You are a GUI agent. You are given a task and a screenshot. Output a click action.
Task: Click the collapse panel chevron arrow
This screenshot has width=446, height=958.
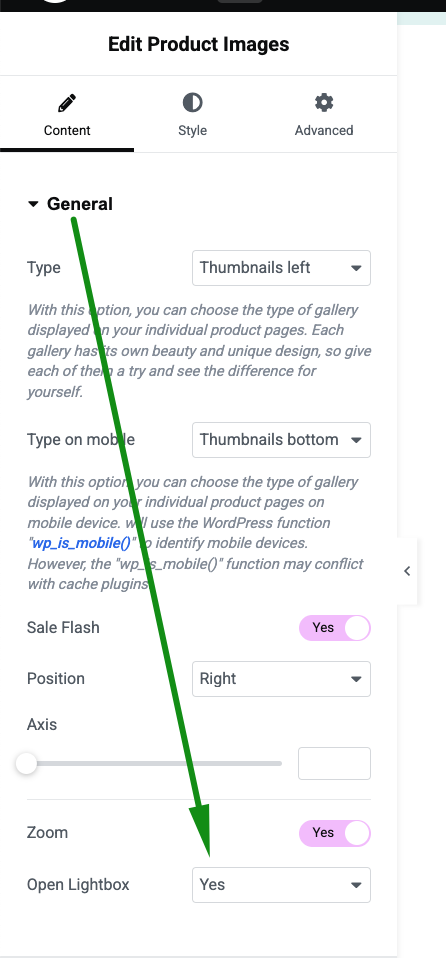coord(407,571)
